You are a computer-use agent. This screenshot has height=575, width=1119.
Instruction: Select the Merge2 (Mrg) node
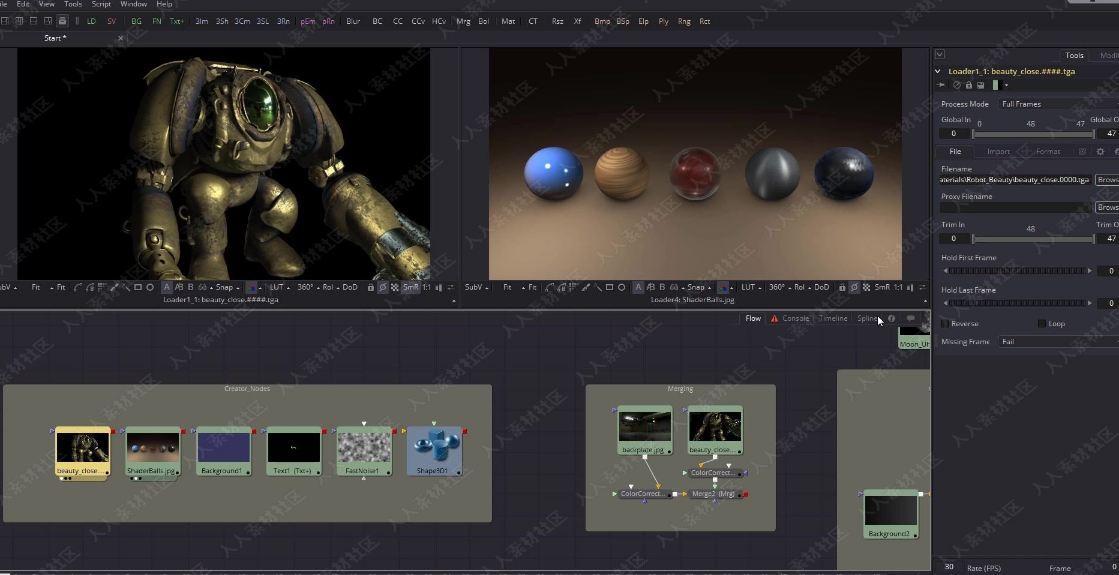714,494
